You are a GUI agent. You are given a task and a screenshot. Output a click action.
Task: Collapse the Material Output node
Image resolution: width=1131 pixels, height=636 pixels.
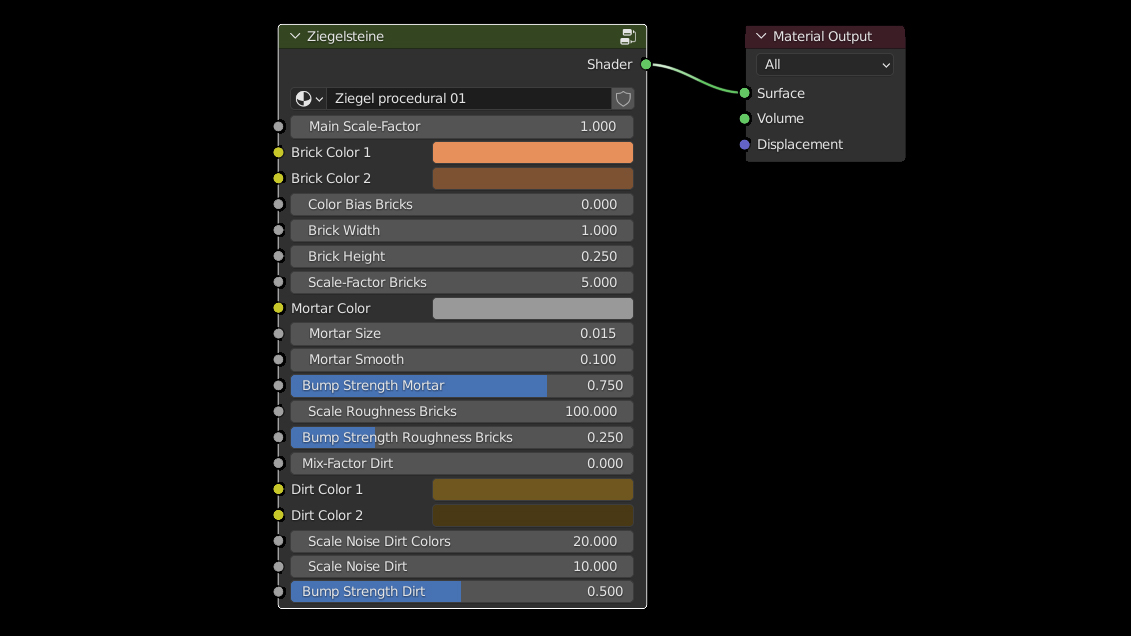761,37
